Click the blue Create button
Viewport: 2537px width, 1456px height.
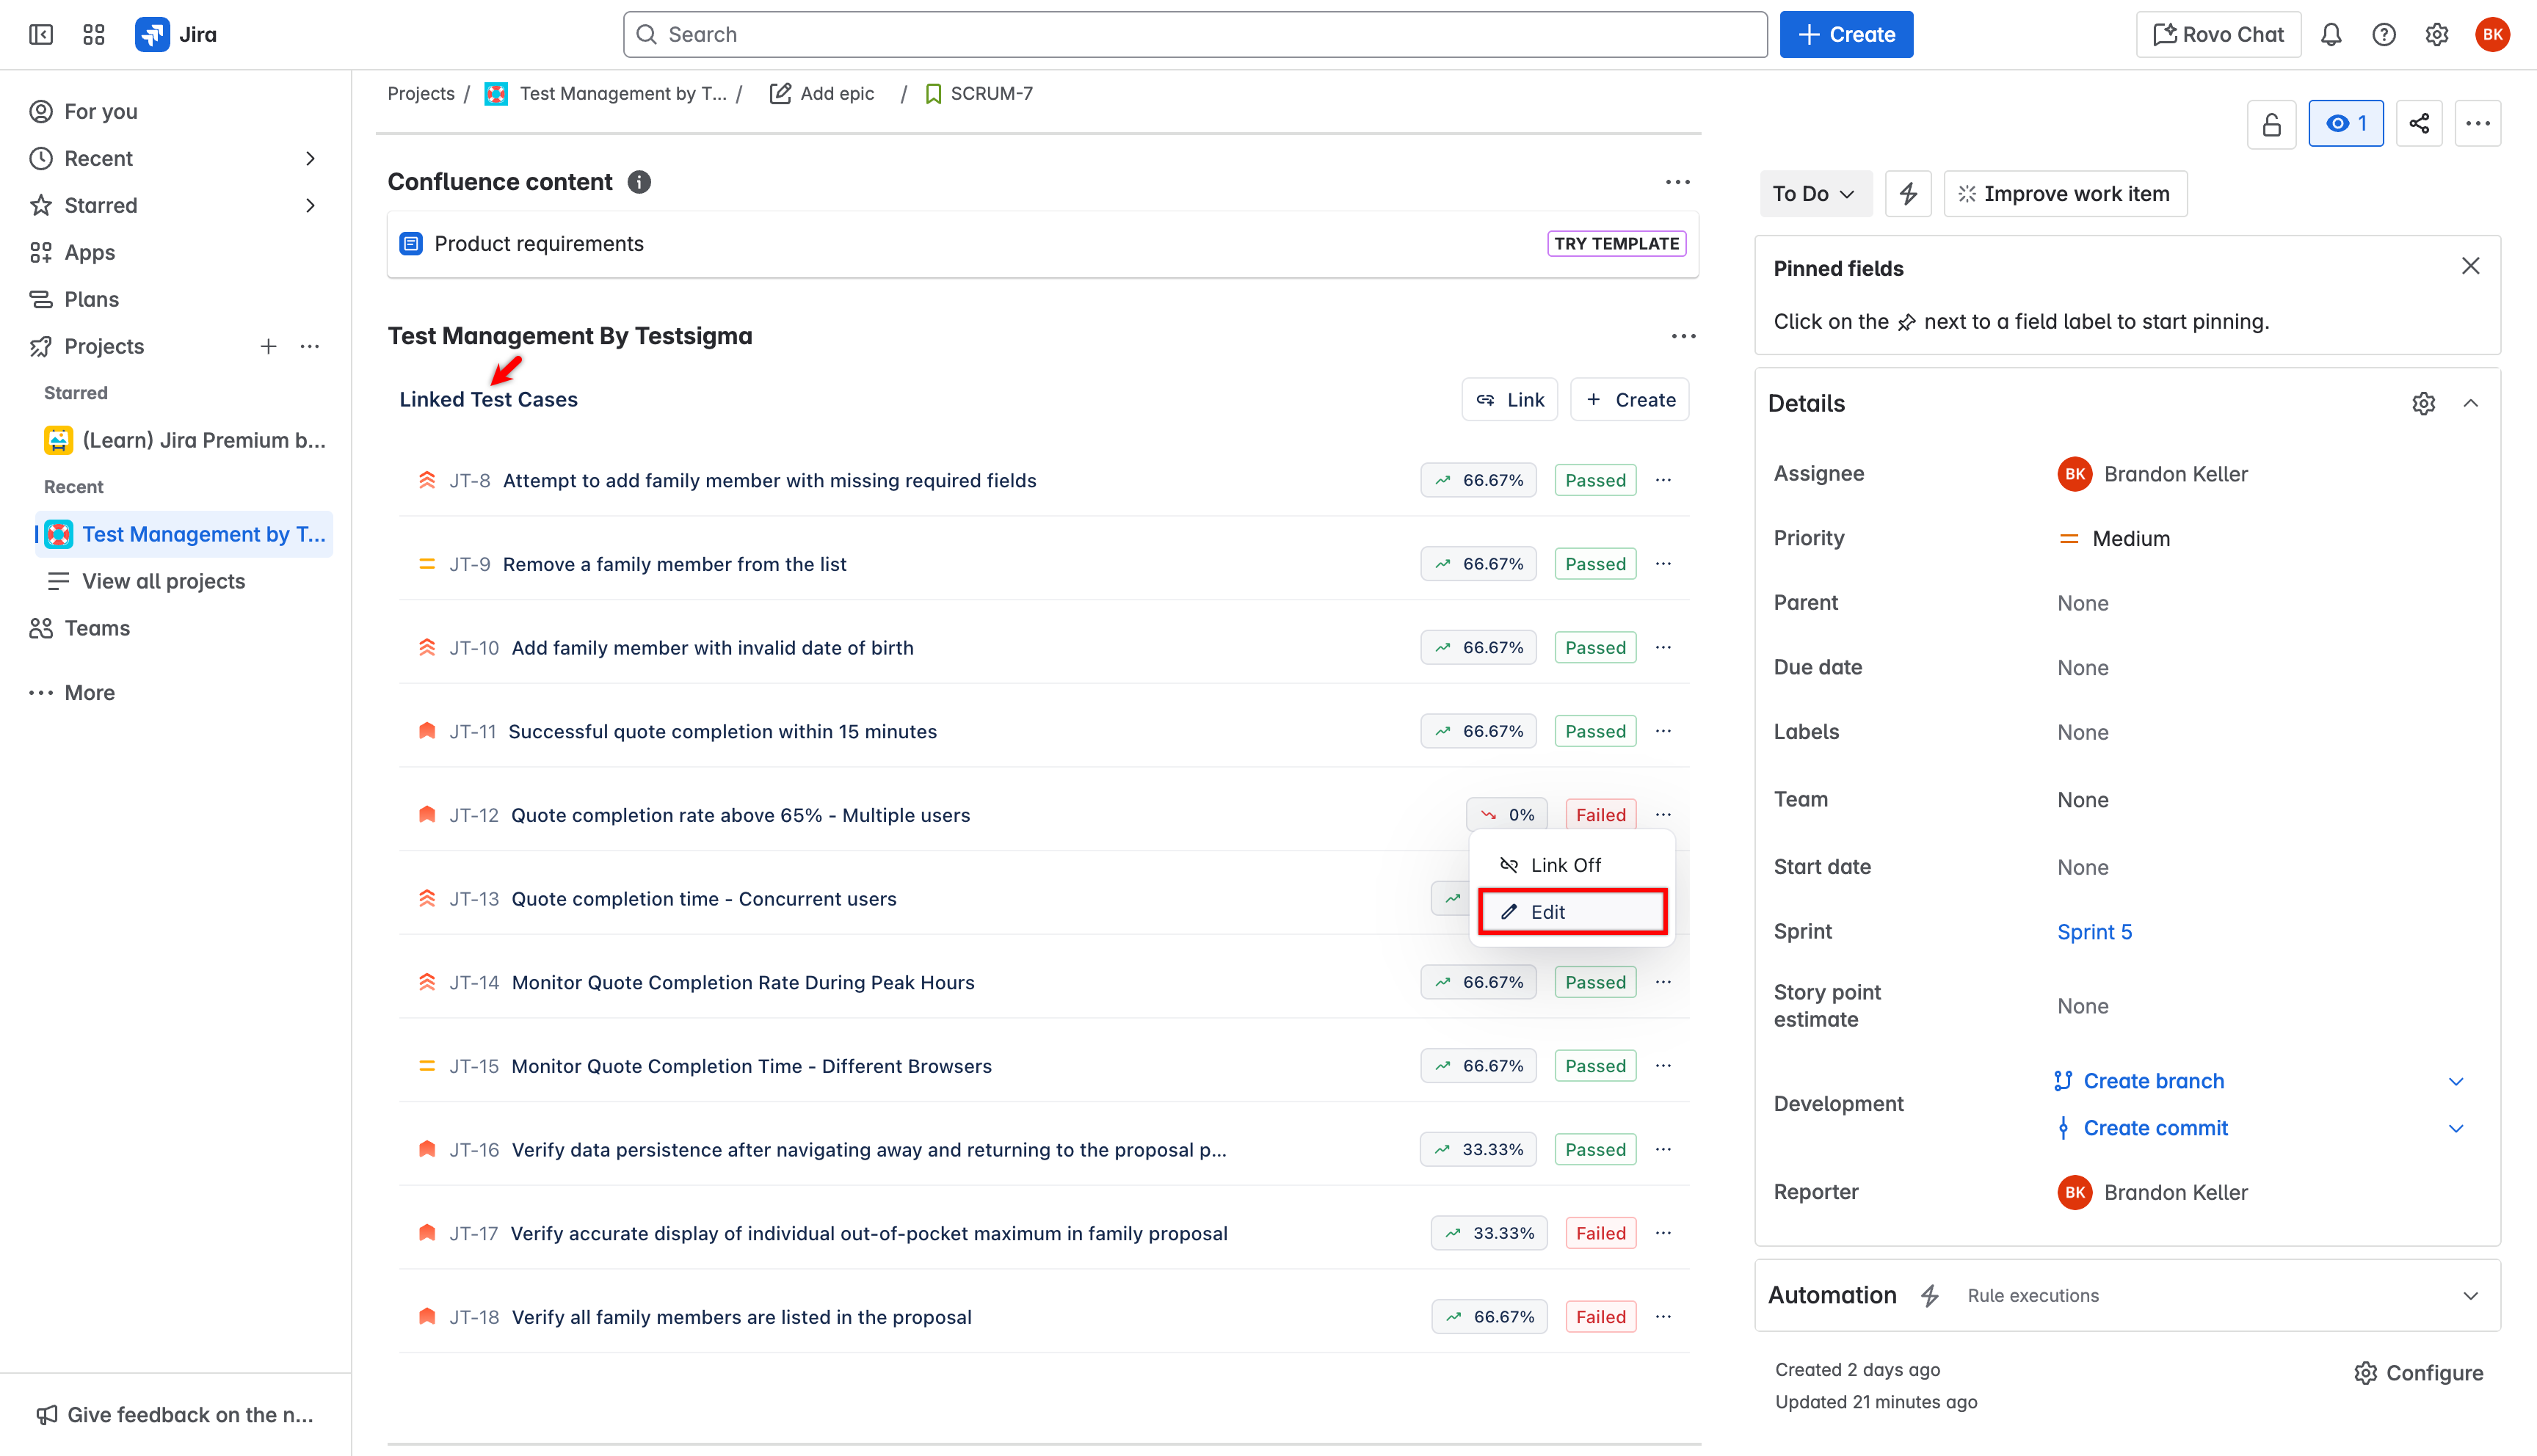[1846, 35]
